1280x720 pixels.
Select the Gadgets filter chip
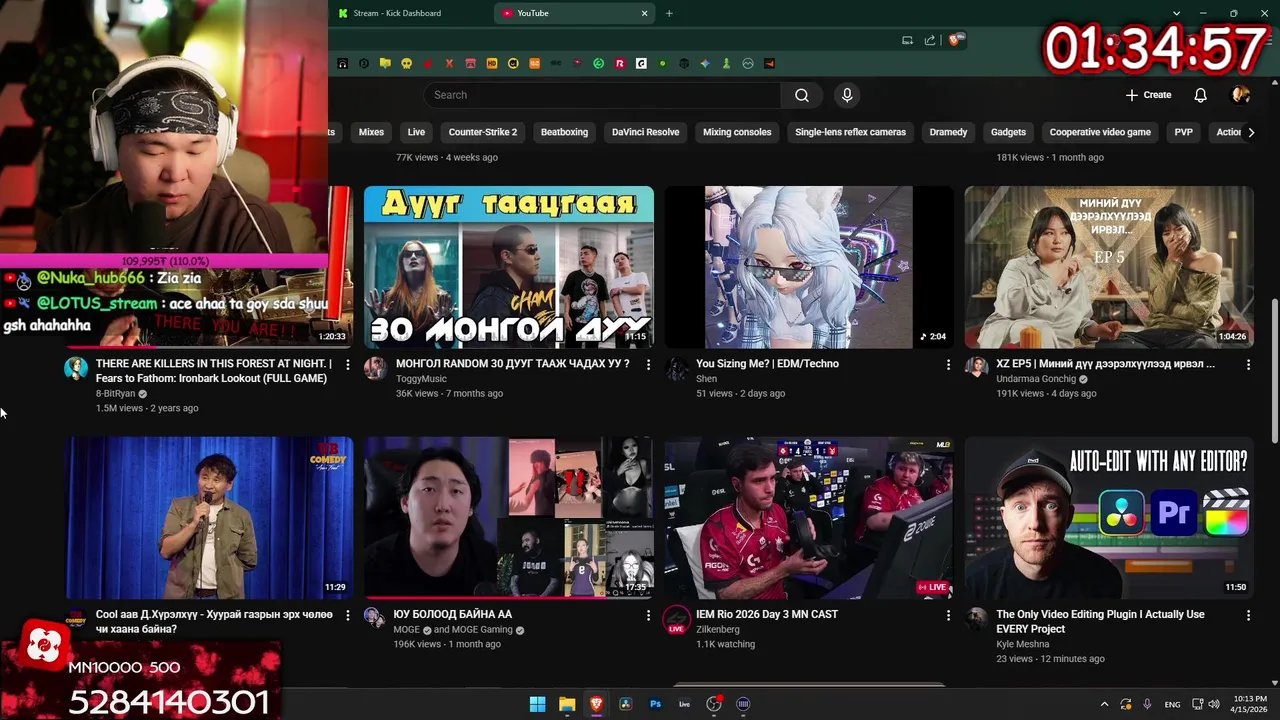(1008, 132)
